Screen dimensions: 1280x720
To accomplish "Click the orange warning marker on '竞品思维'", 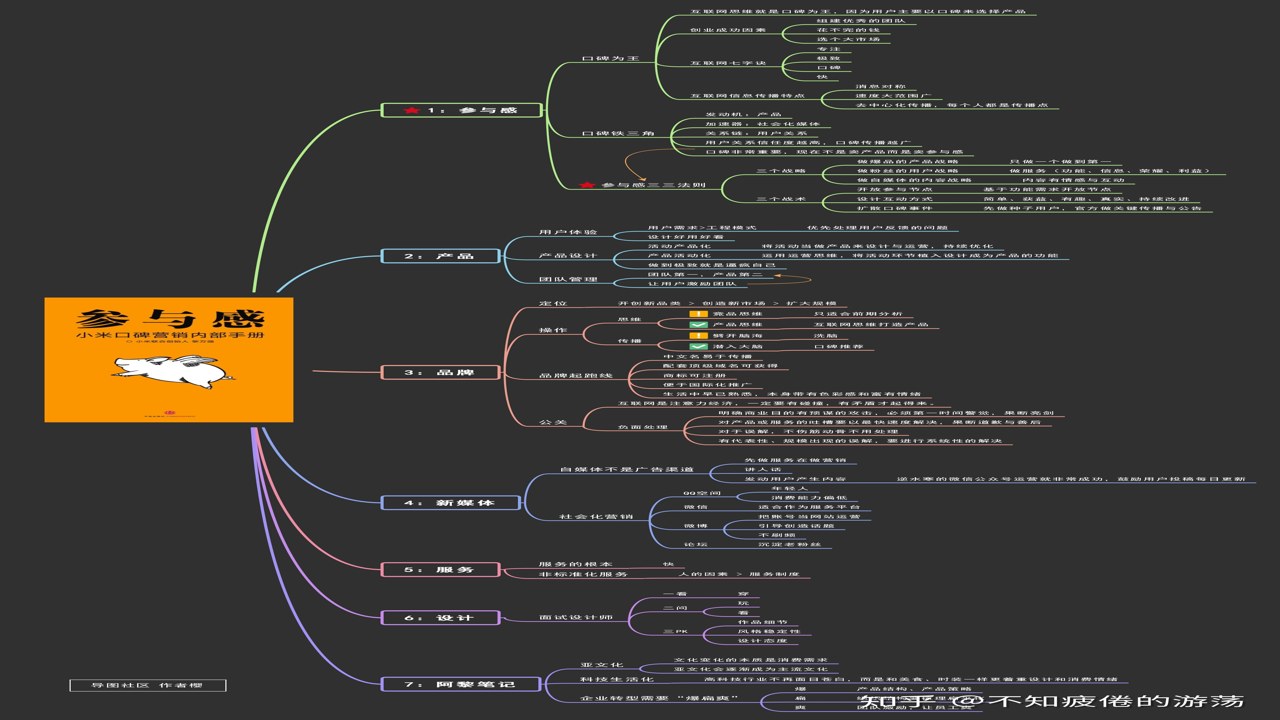I will [x=700, y=314].
